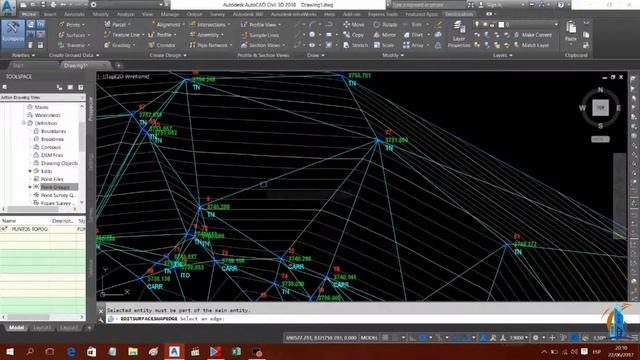Select the Rotate tool
640x360 pixels.
click(385, 24)
